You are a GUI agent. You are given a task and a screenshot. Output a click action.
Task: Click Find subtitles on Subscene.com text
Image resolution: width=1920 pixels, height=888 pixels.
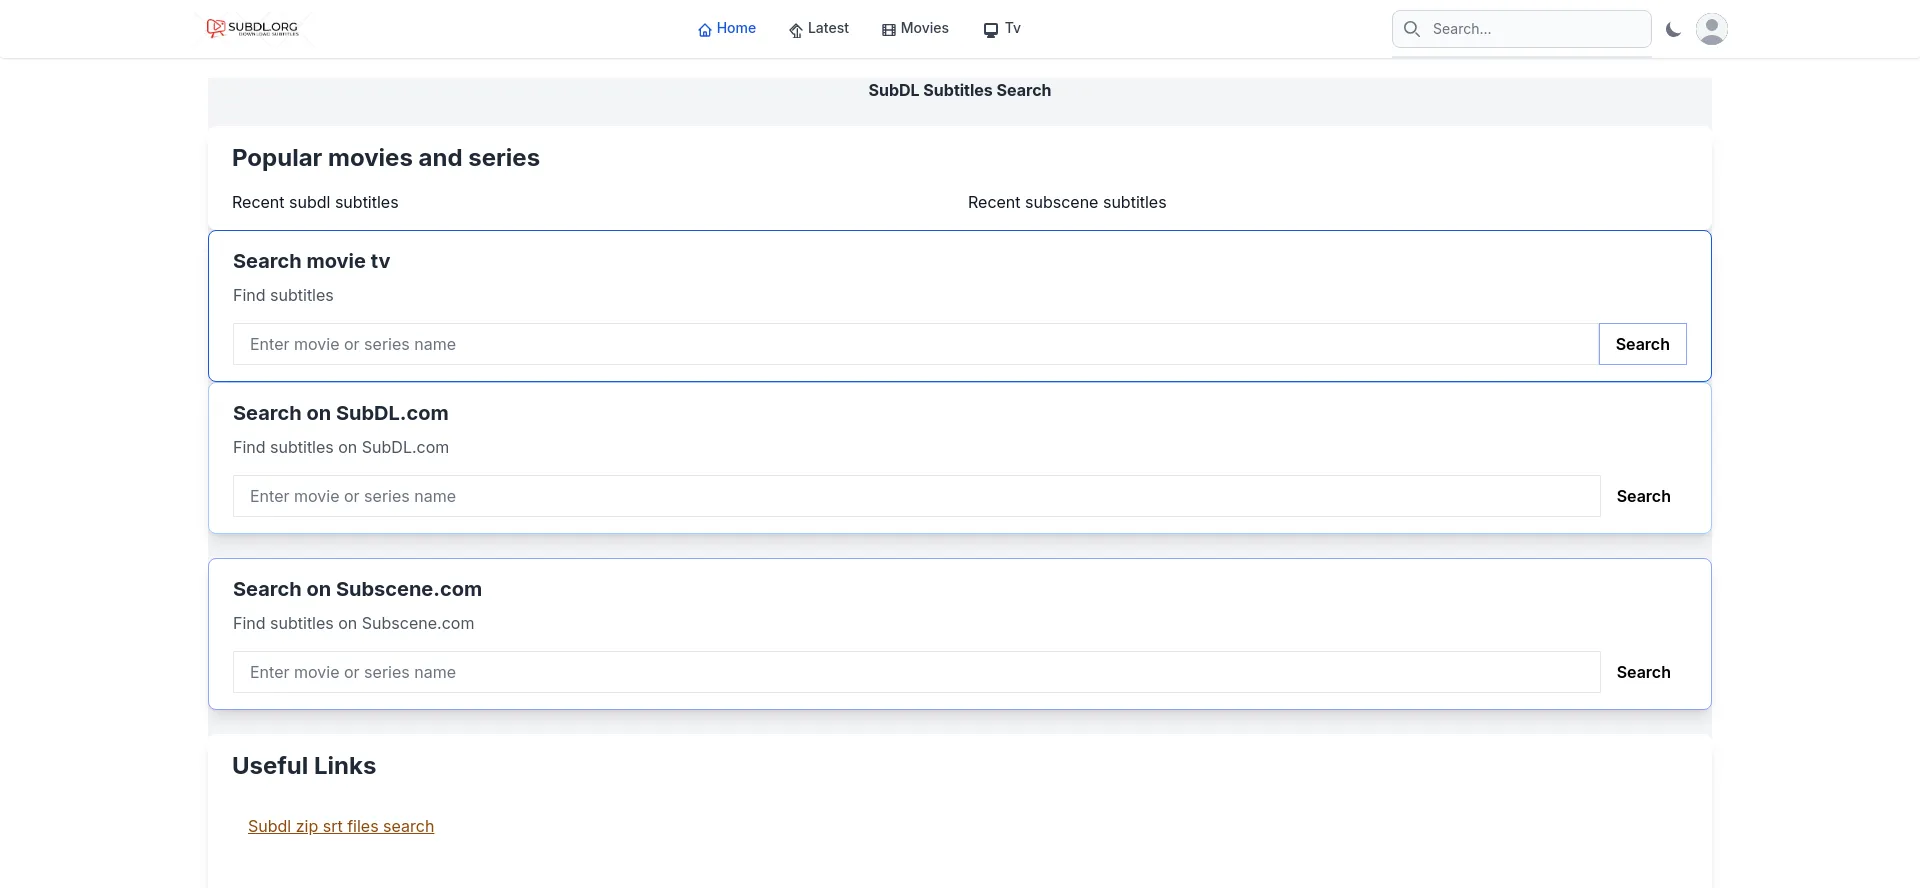354,623
